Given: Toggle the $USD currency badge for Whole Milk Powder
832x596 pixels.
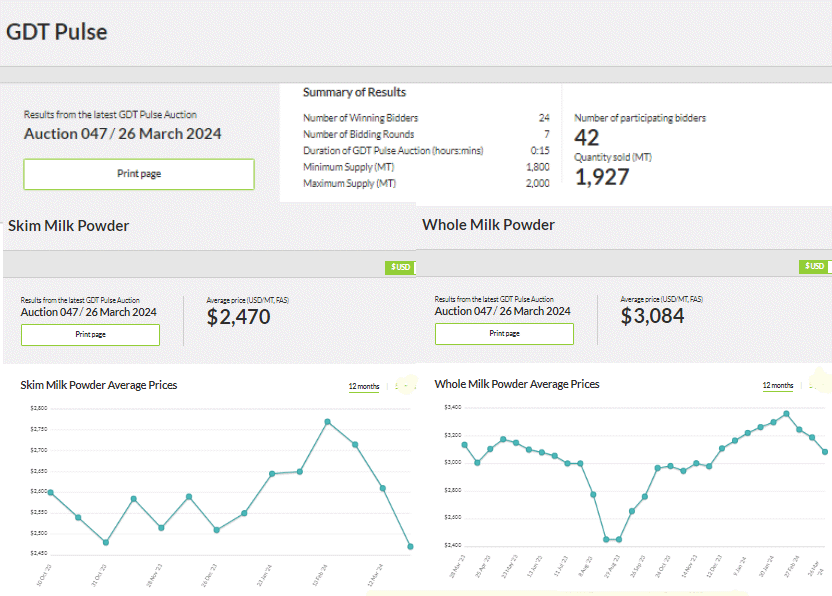Looking at the screenshot, I should pyautogui.click(x=814, y=266).
